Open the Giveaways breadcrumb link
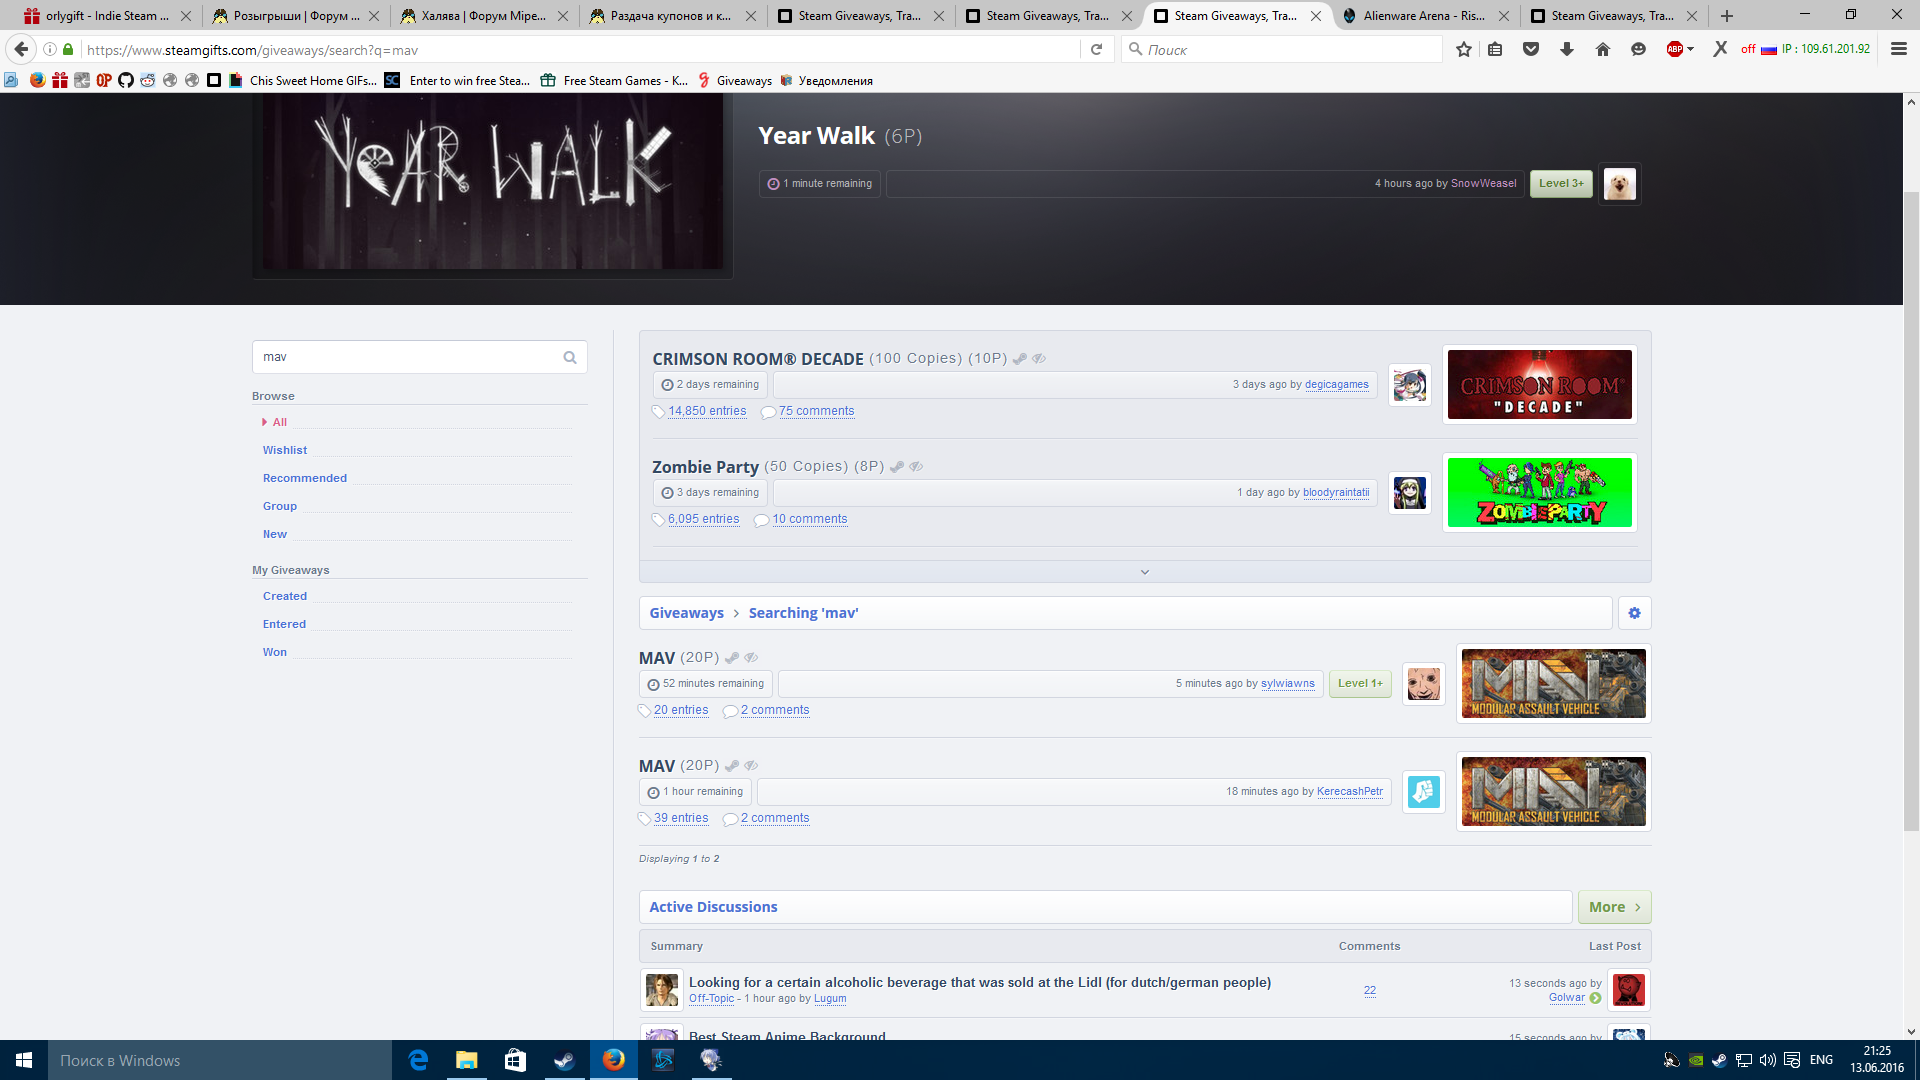Image resolution: width=1920 pixels, height=1080 pixels. coord(686,613)
